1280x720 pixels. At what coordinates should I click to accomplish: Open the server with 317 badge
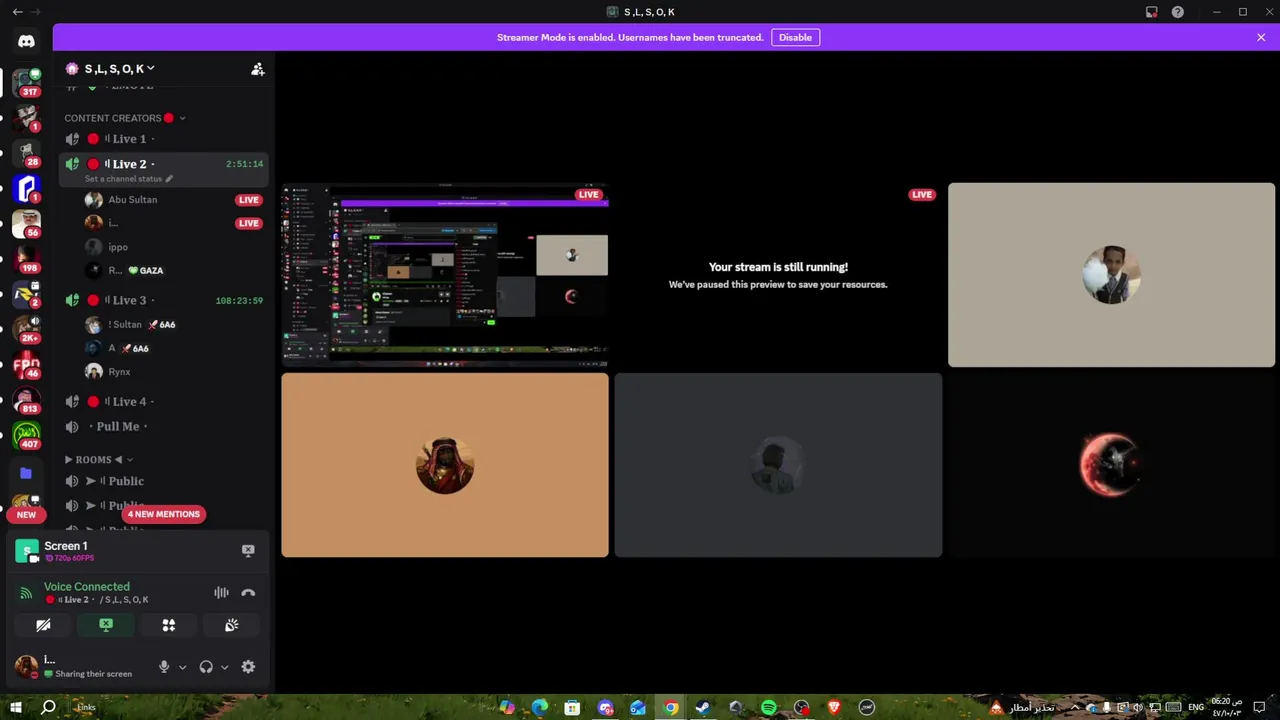pos(26,82)
